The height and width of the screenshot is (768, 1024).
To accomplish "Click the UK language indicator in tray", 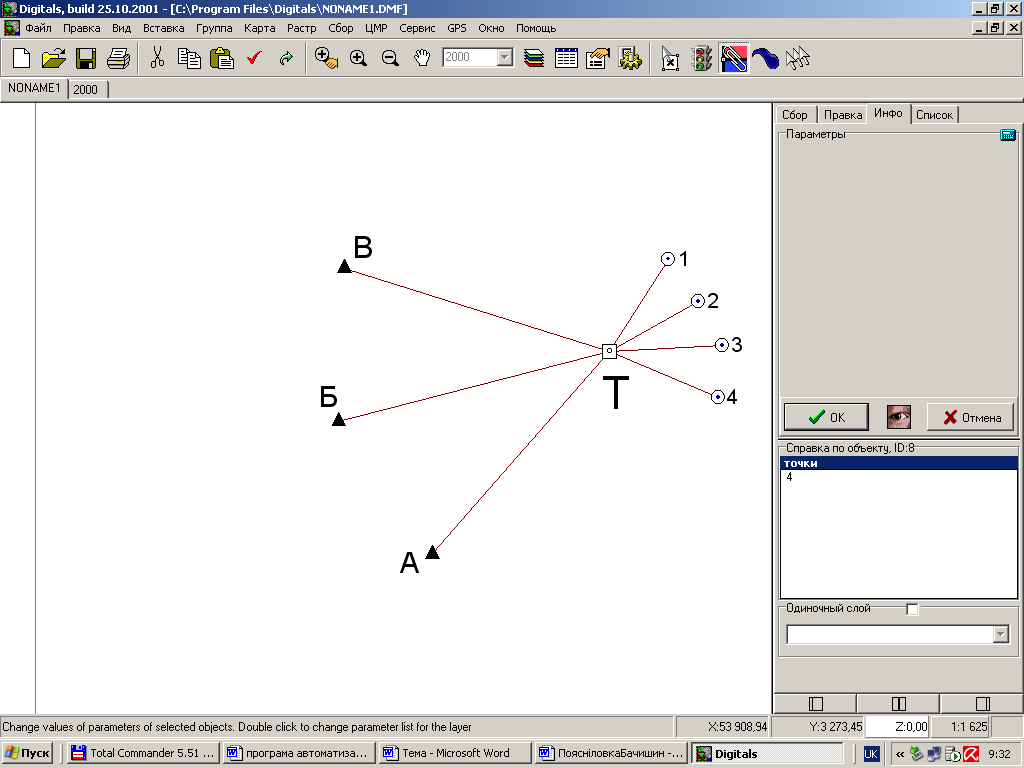I will point(871,754).
